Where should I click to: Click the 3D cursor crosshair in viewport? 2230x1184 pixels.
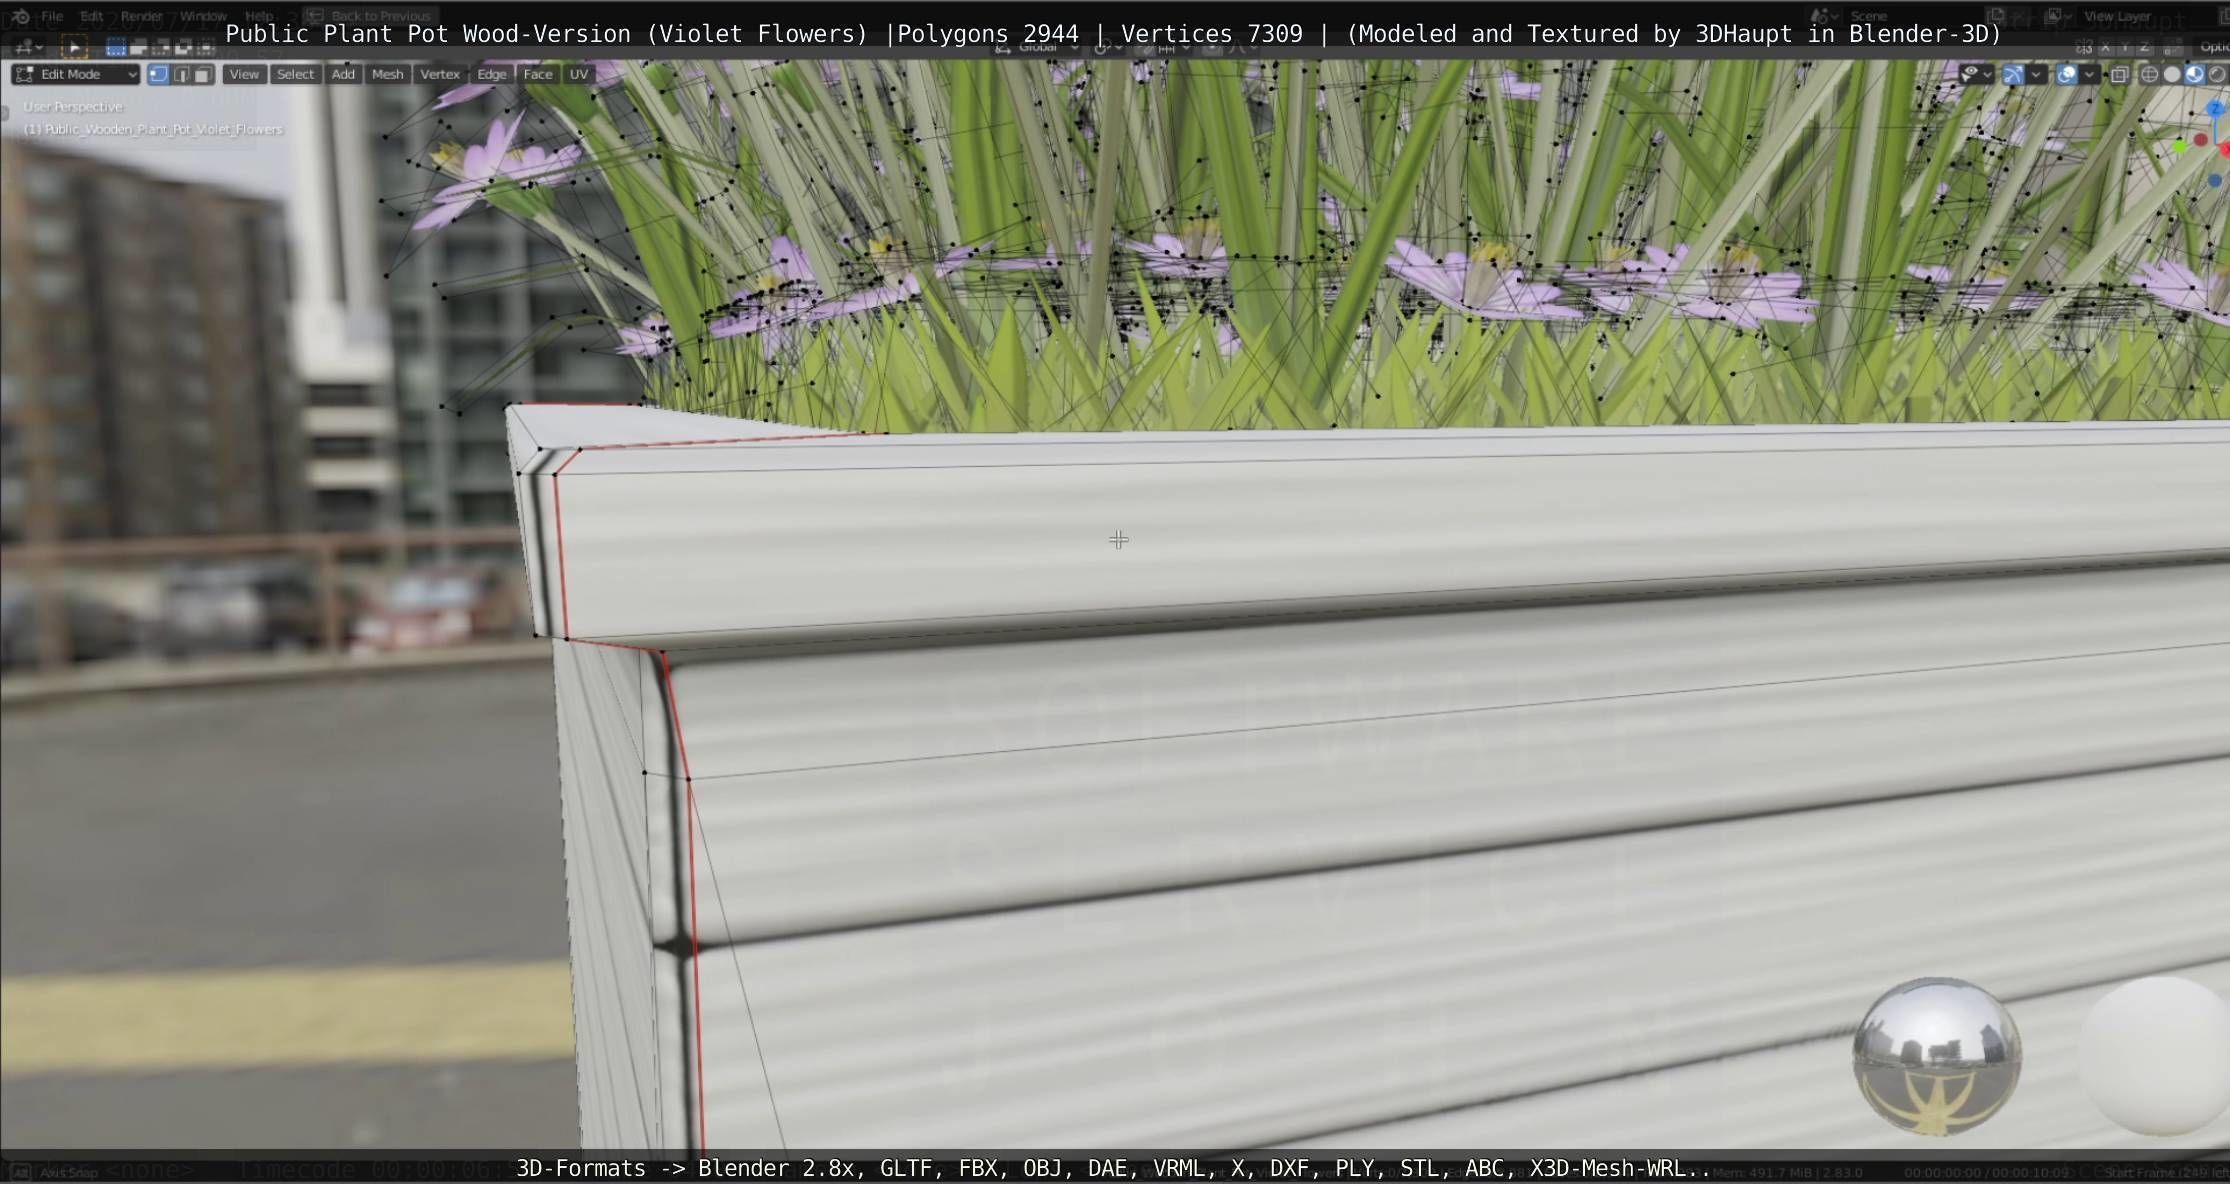click(x=1118, y=540)
